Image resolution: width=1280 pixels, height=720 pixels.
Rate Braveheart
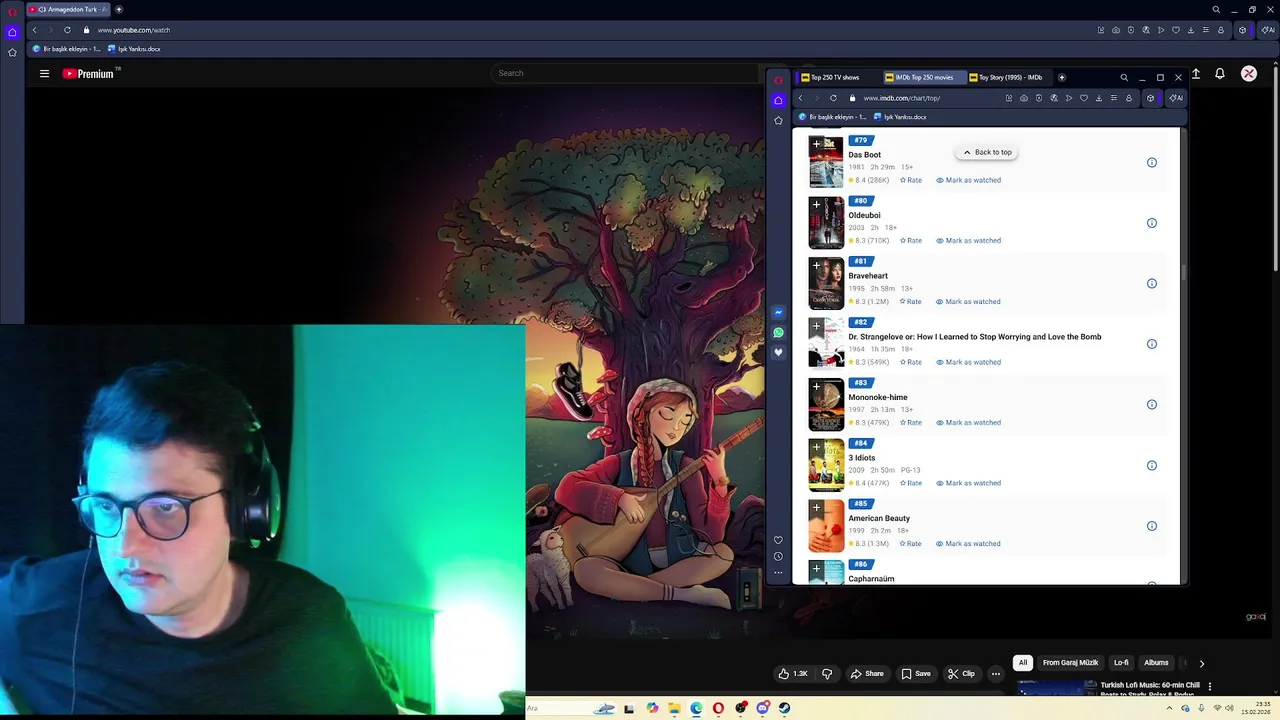click(910, 301)
